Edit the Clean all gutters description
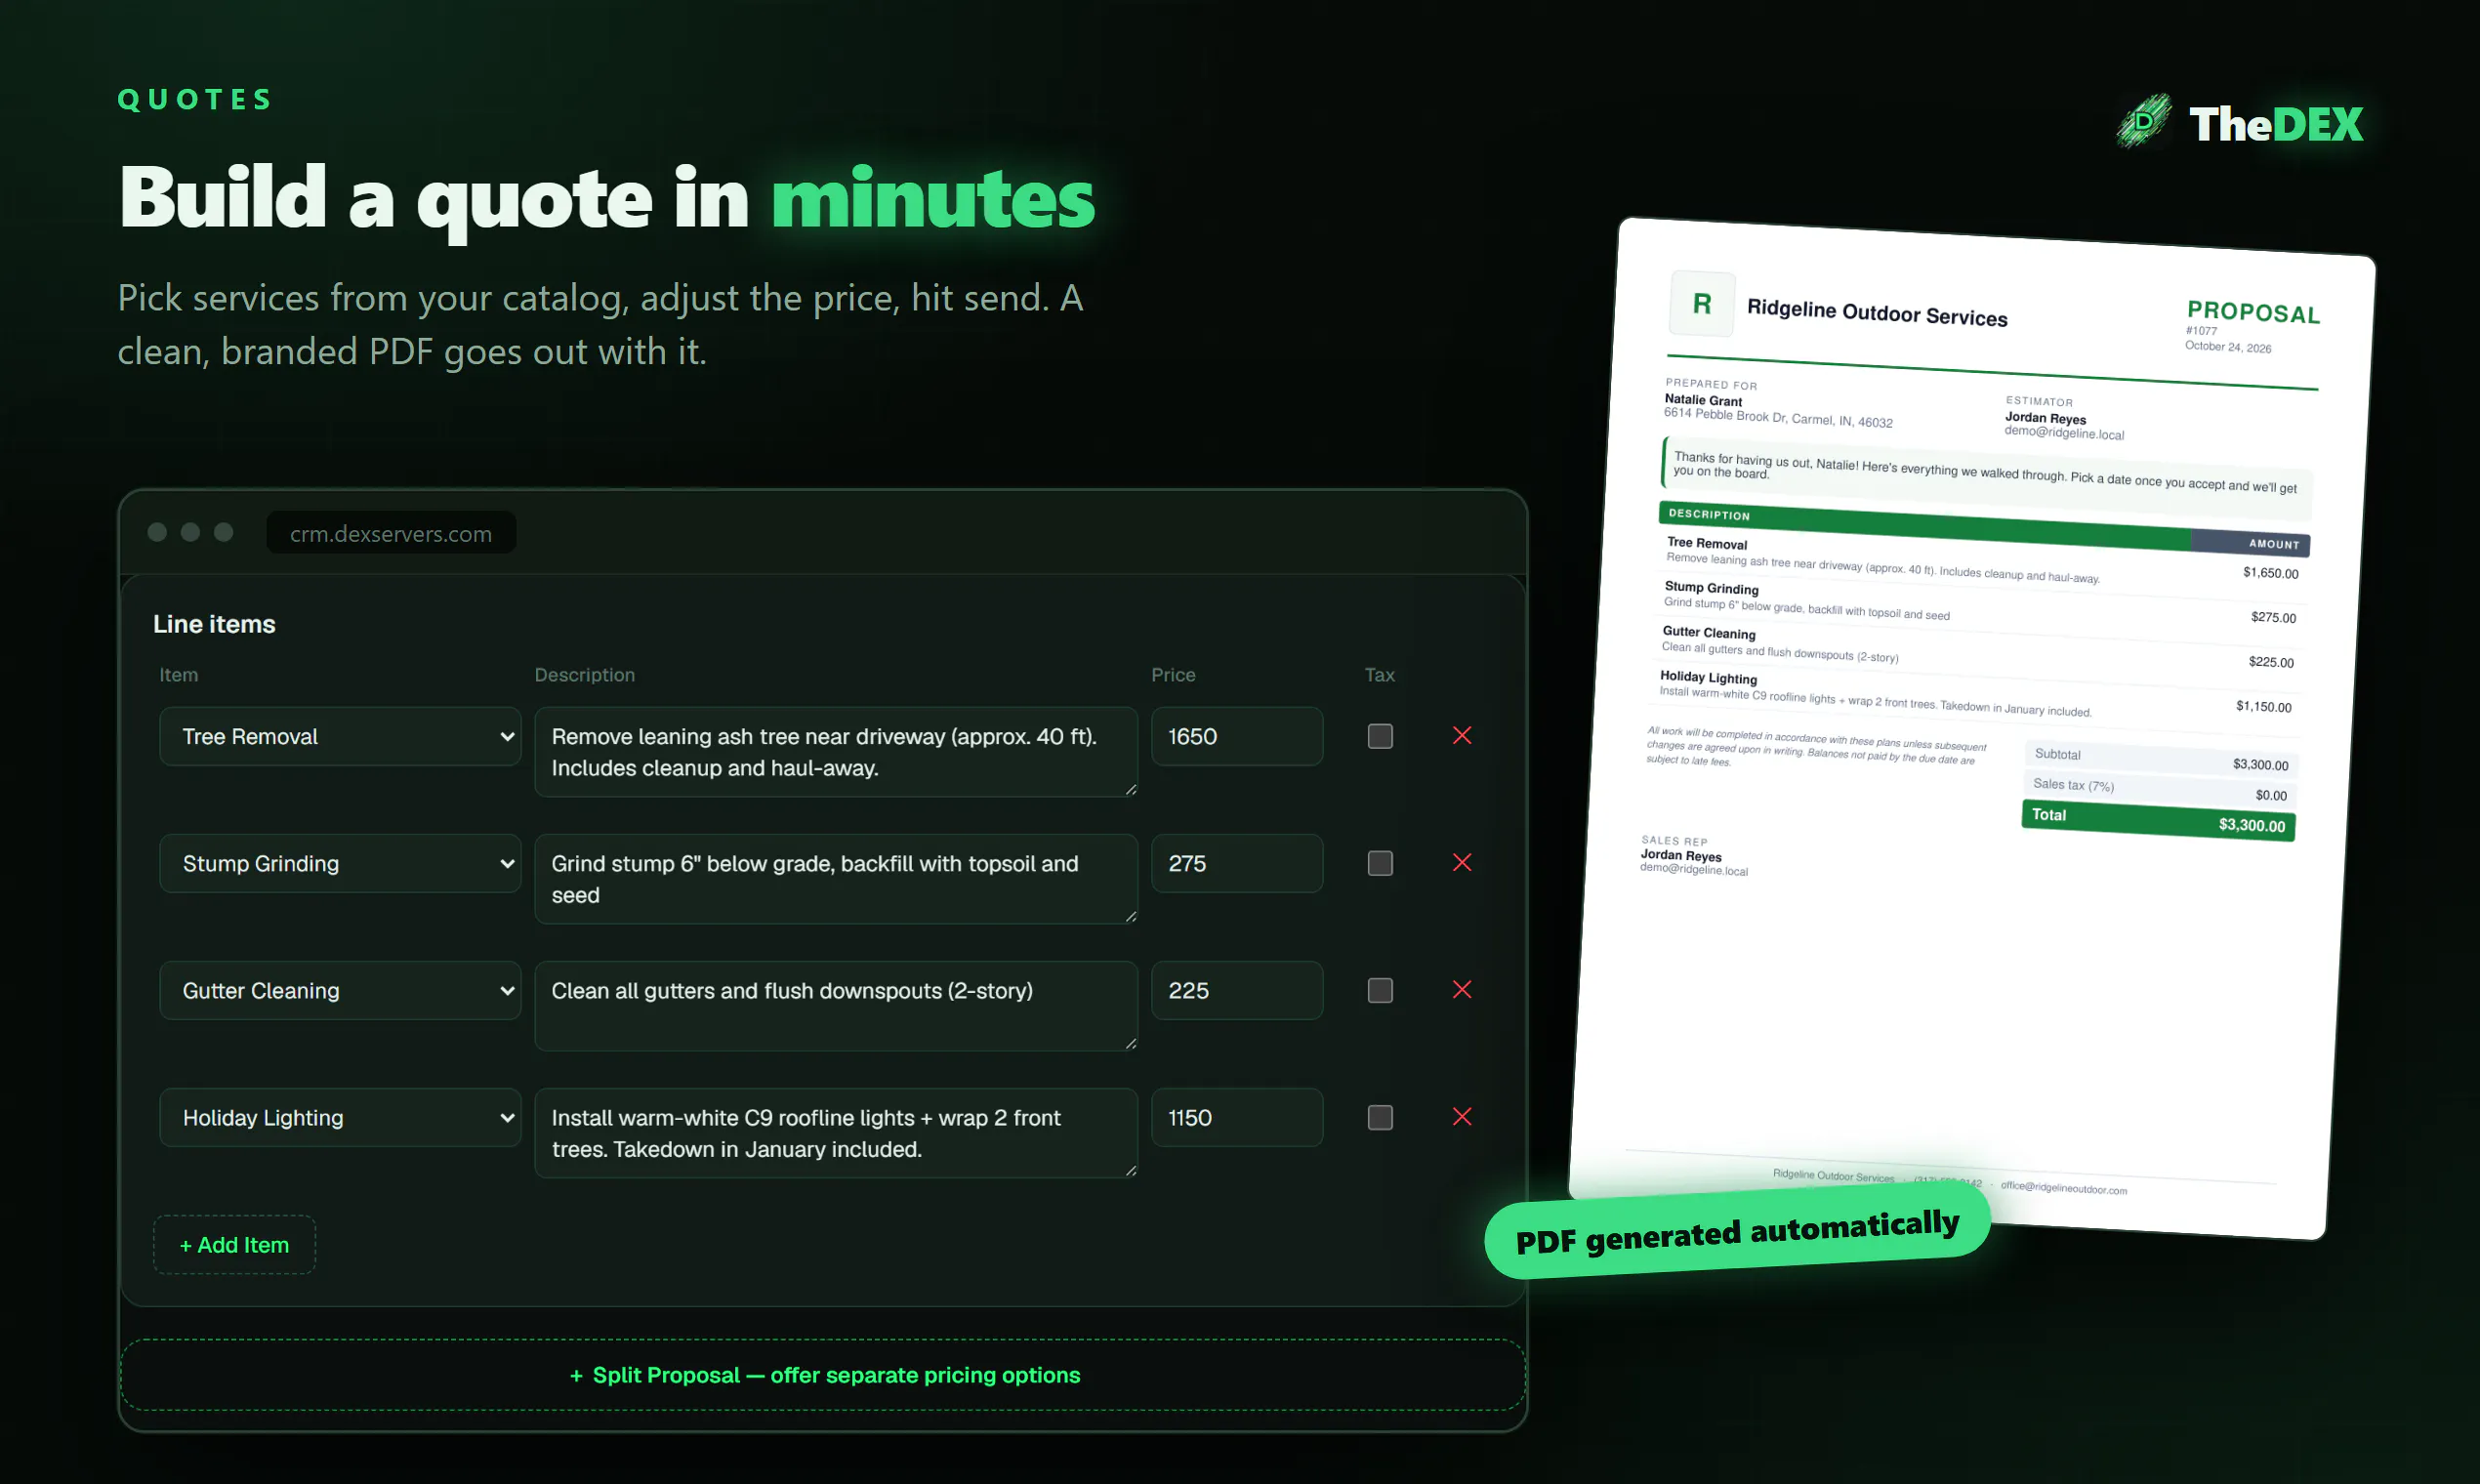Screen dimensions: 2480x1484 pyautogui.click(x=836, y=1006)
